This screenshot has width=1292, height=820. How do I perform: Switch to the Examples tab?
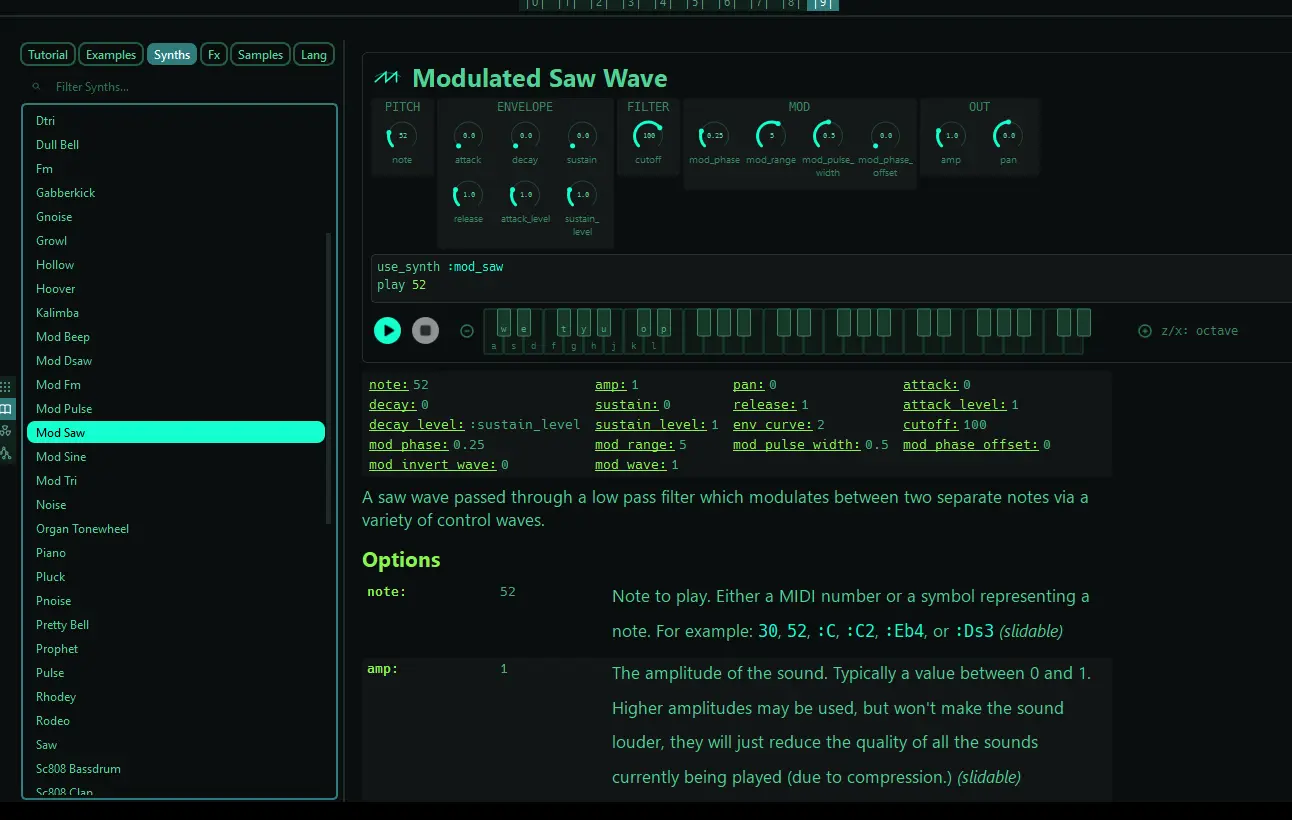(x=111, y=55)
